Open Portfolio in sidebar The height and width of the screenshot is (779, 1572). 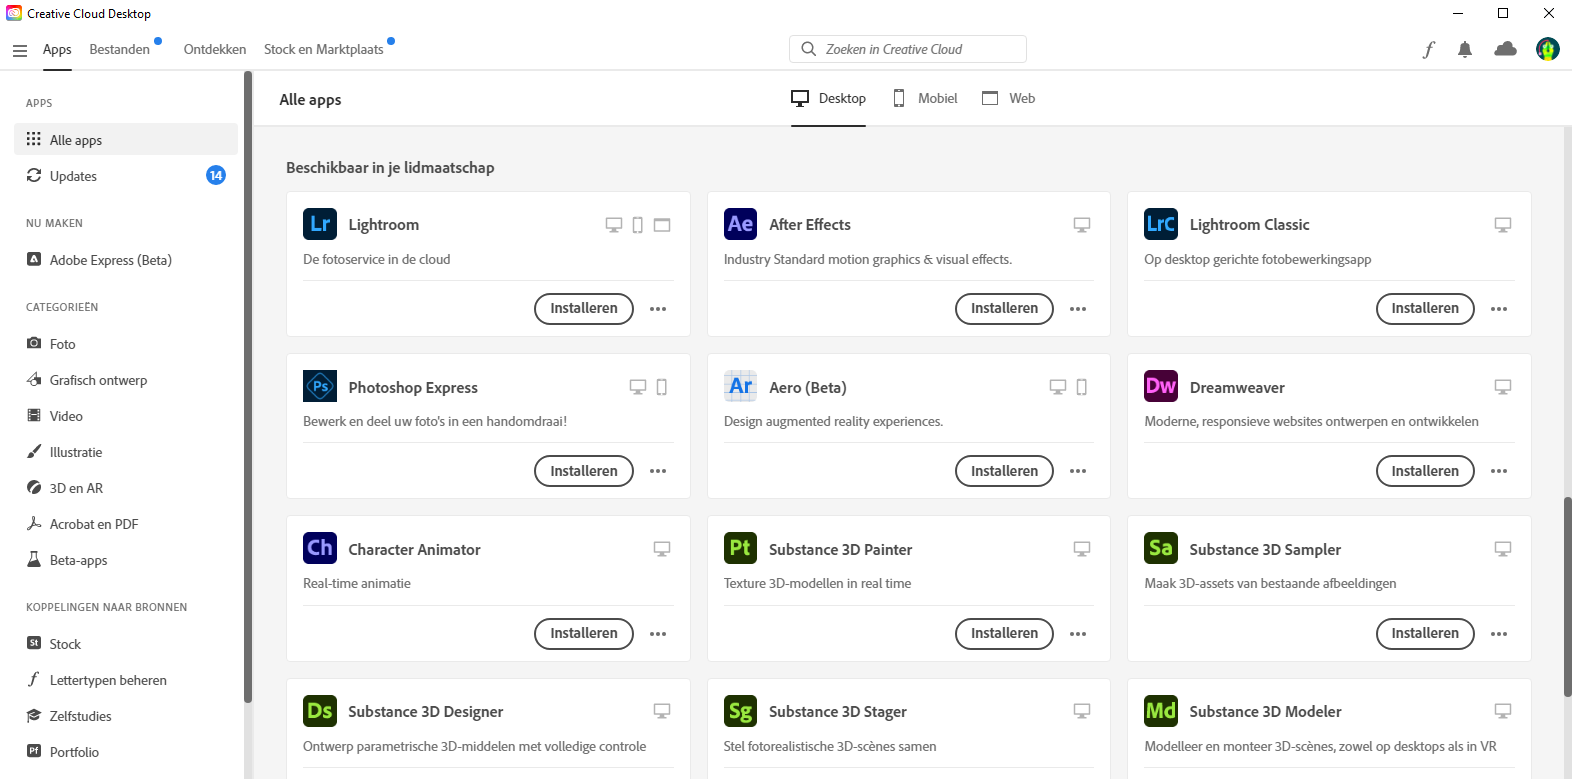pos(126,752)
